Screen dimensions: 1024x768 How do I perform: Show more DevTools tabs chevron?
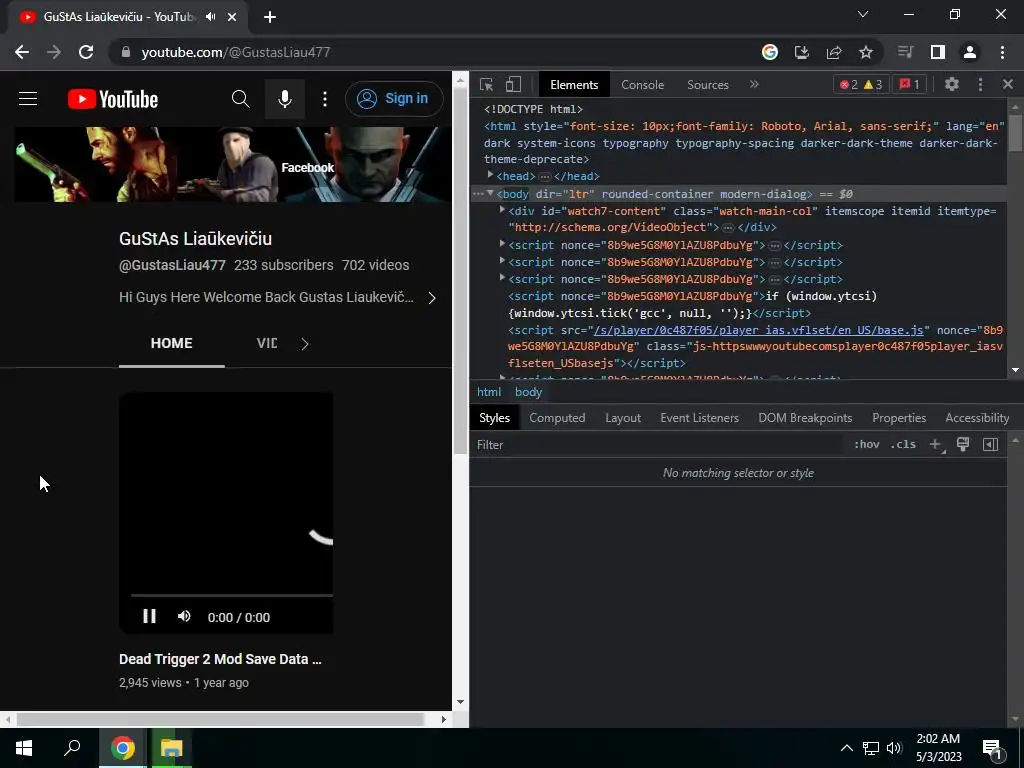pos(754,84)
